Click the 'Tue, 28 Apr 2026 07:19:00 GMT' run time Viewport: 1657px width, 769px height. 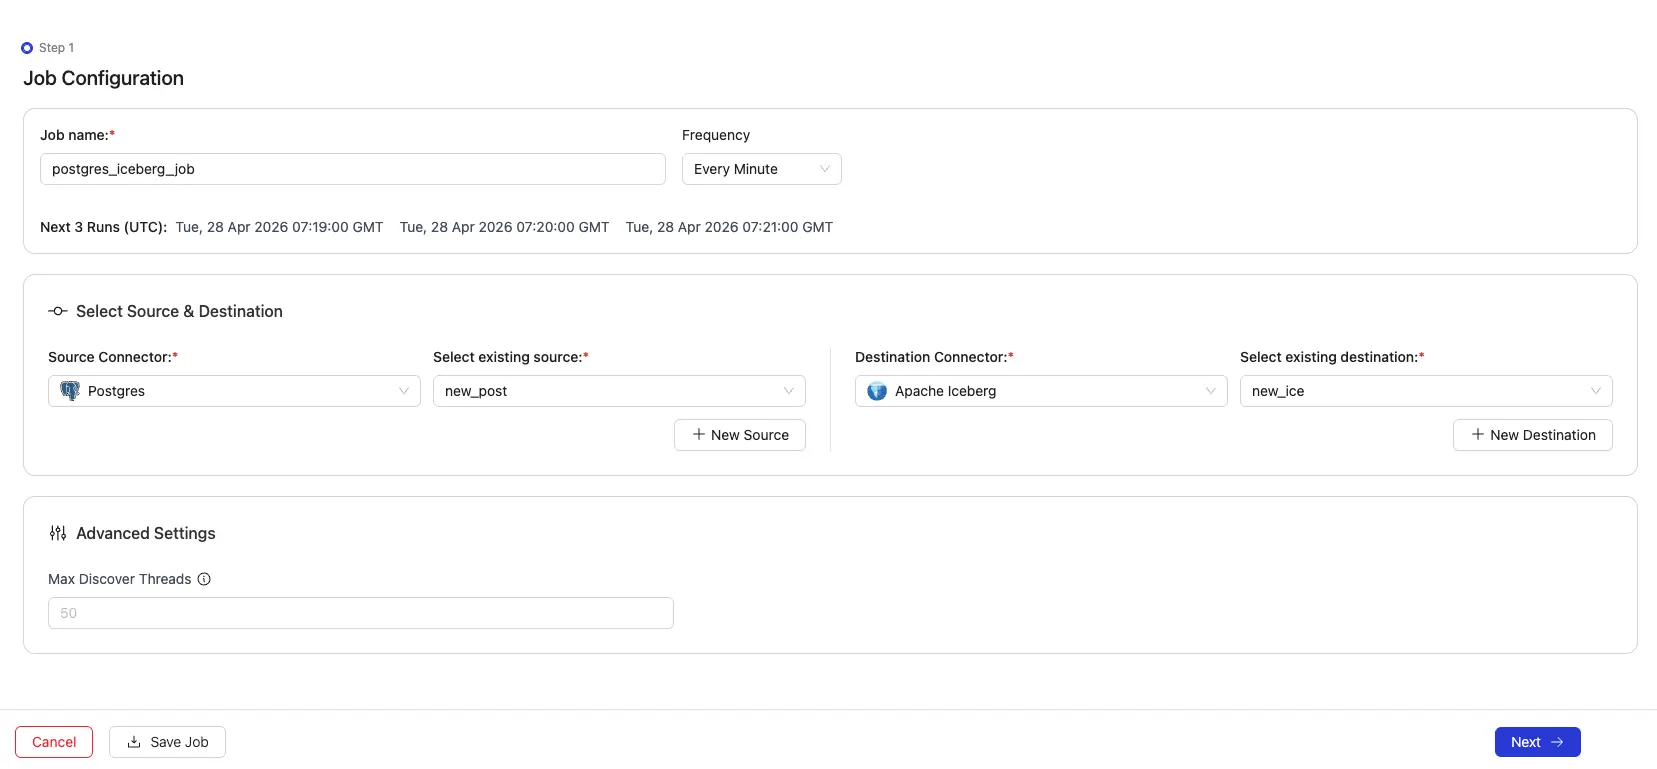point(280,227)
